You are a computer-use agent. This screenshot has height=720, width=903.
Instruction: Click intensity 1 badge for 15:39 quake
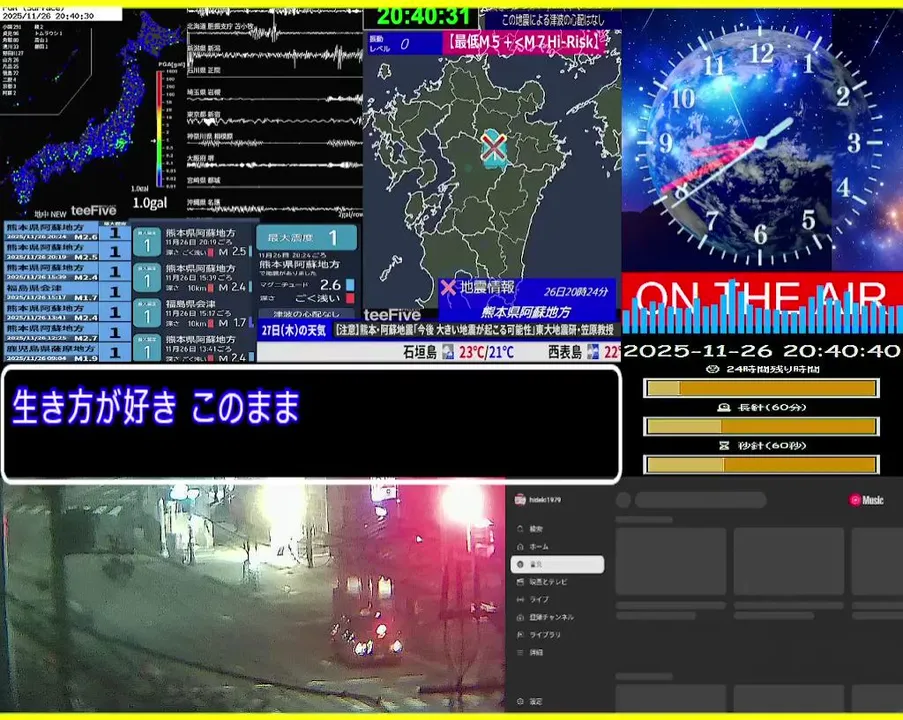[x=147, y=278]
